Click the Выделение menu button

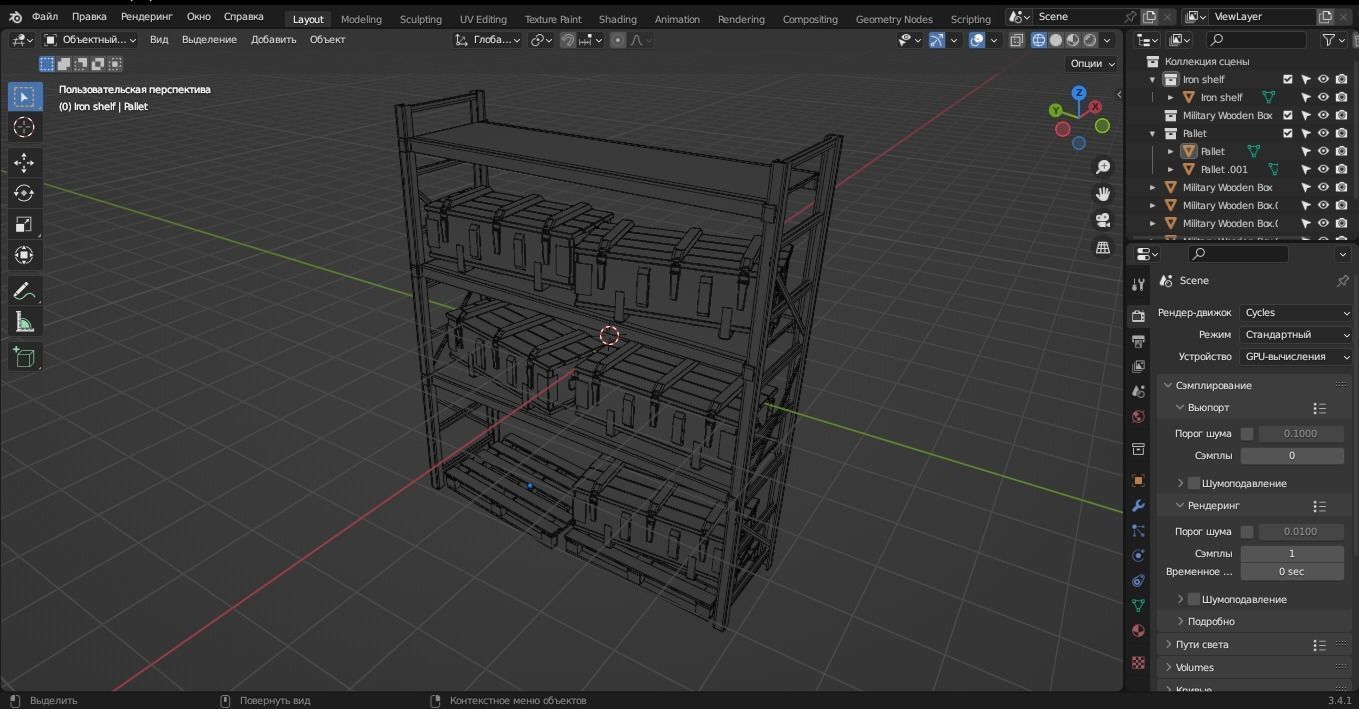tap(209, 40)
